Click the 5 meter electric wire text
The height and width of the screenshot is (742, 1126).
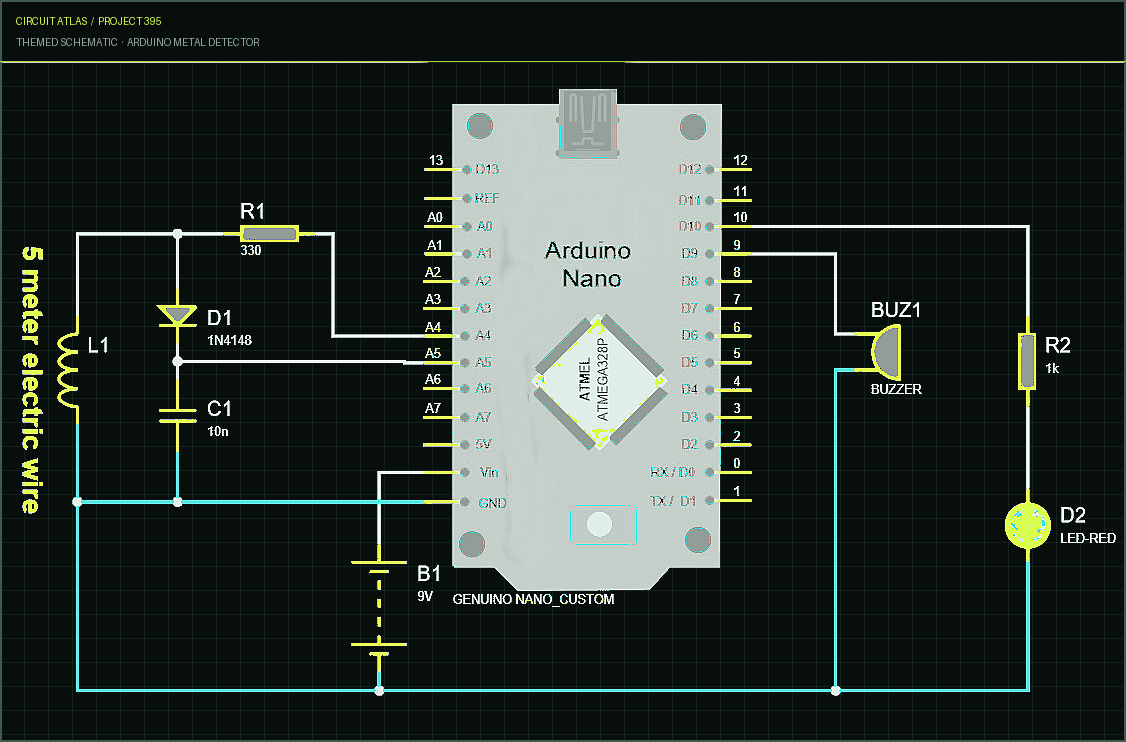click(30, 379)
